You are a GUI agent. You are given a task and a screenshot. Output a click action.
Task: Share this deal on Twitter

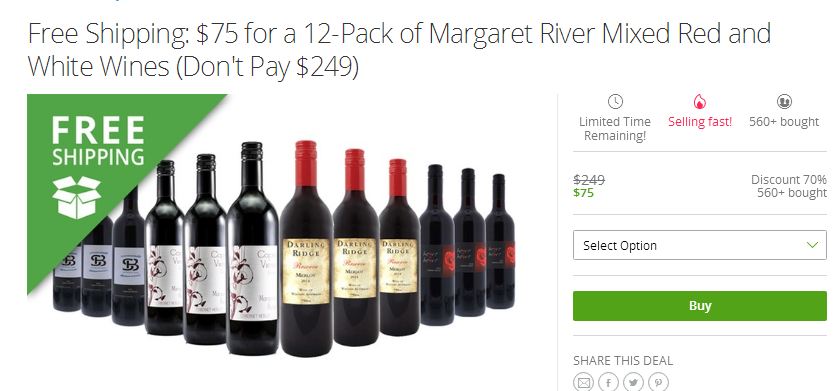click(x=634, y=382)
